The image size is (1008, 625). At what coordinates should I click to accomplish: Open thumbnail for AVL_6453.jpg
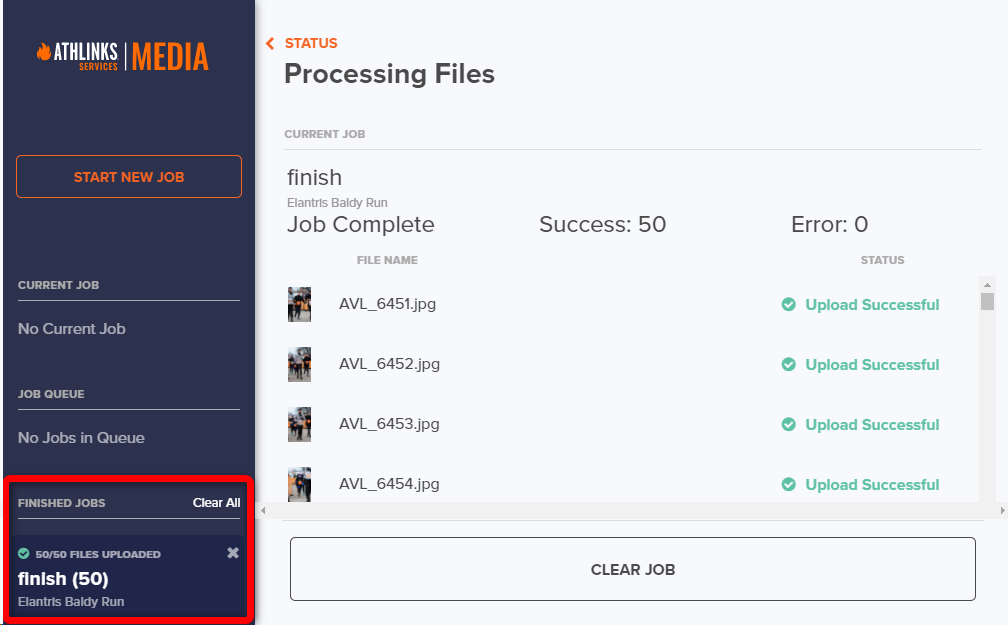(299, 424)
